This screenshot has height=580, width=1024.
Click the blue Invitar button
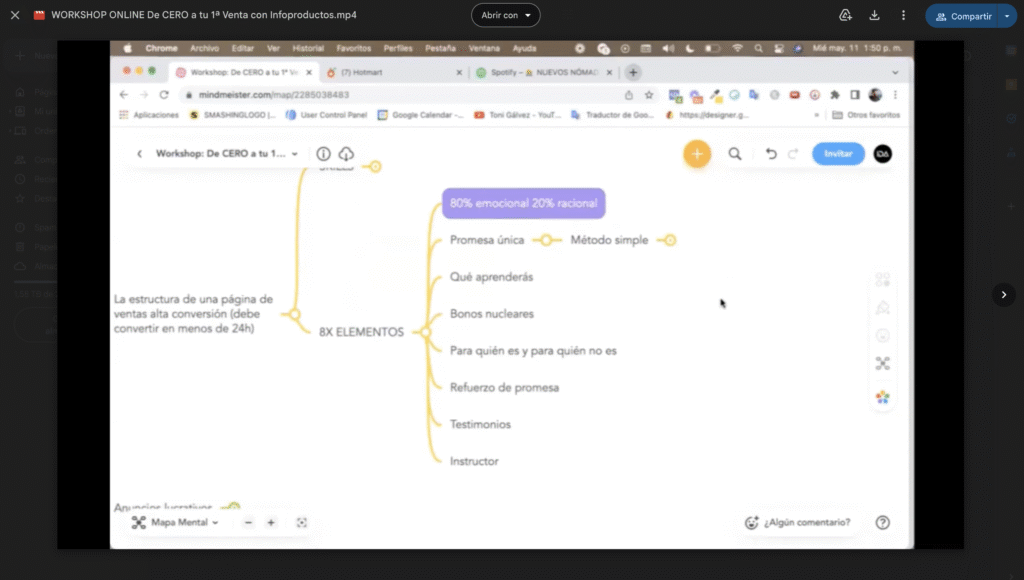838,154
